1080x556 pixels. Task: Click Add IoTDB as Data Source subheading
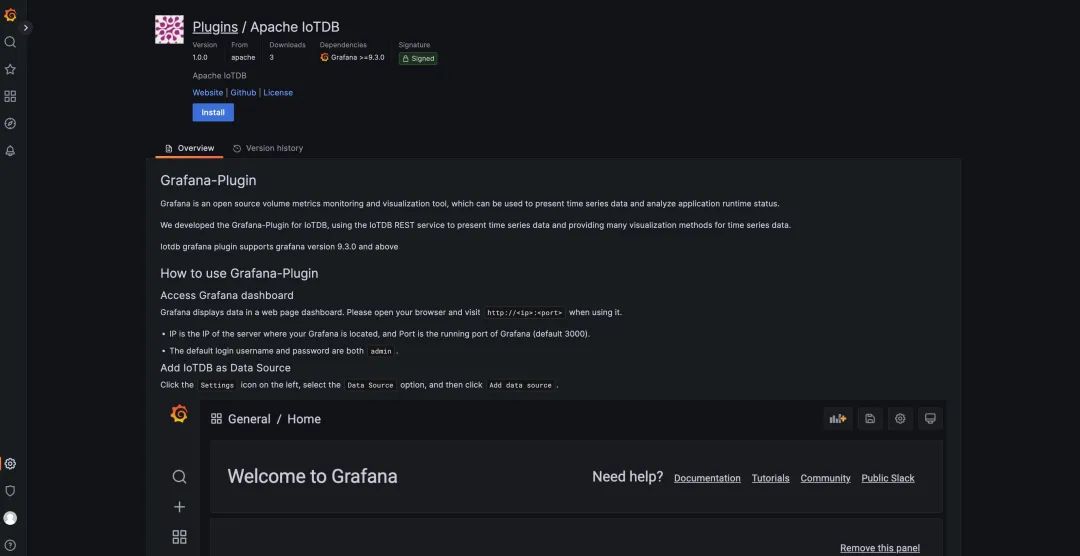tap(225, 368)
